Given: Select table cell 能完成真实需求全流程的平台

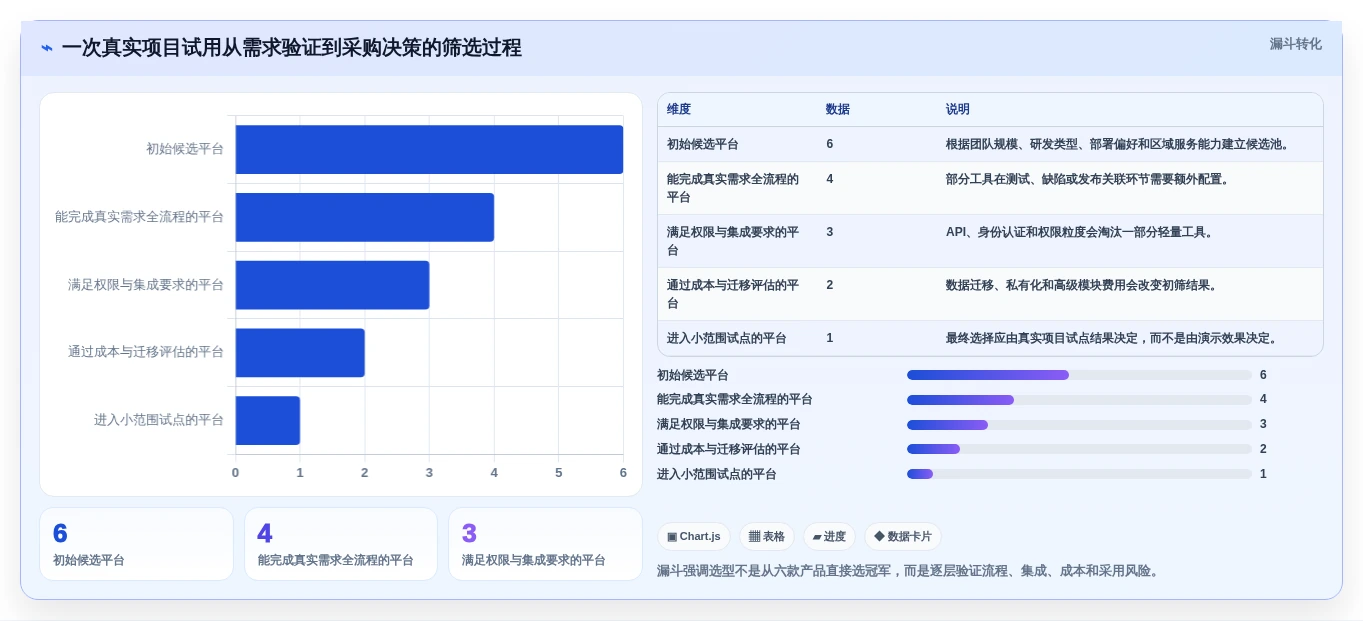Looking at the screenshot, I should 735,188.
